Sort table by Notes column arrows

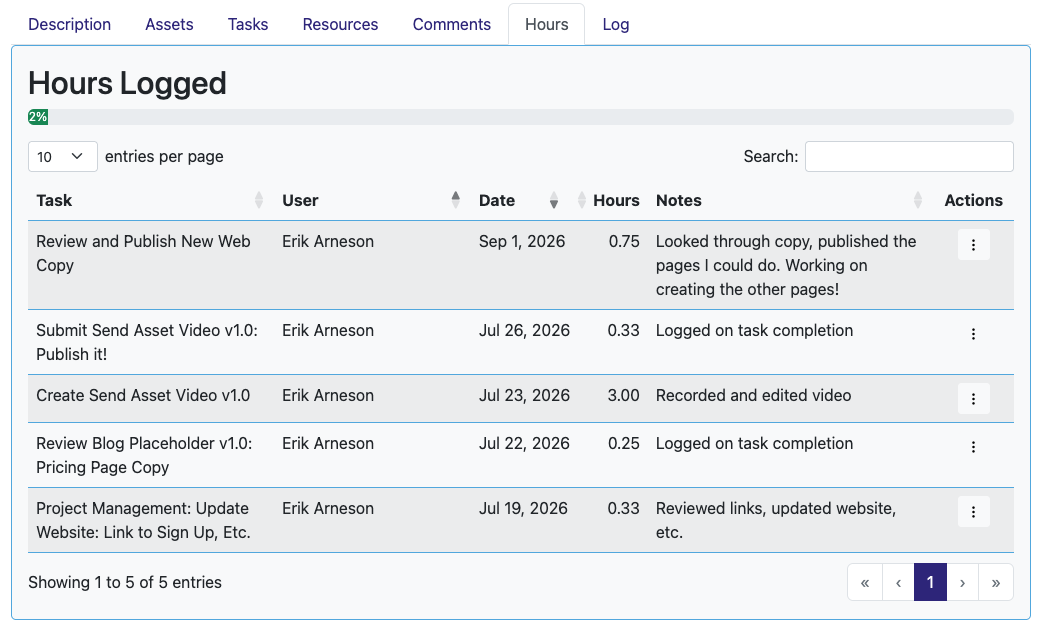pos(918,200)
